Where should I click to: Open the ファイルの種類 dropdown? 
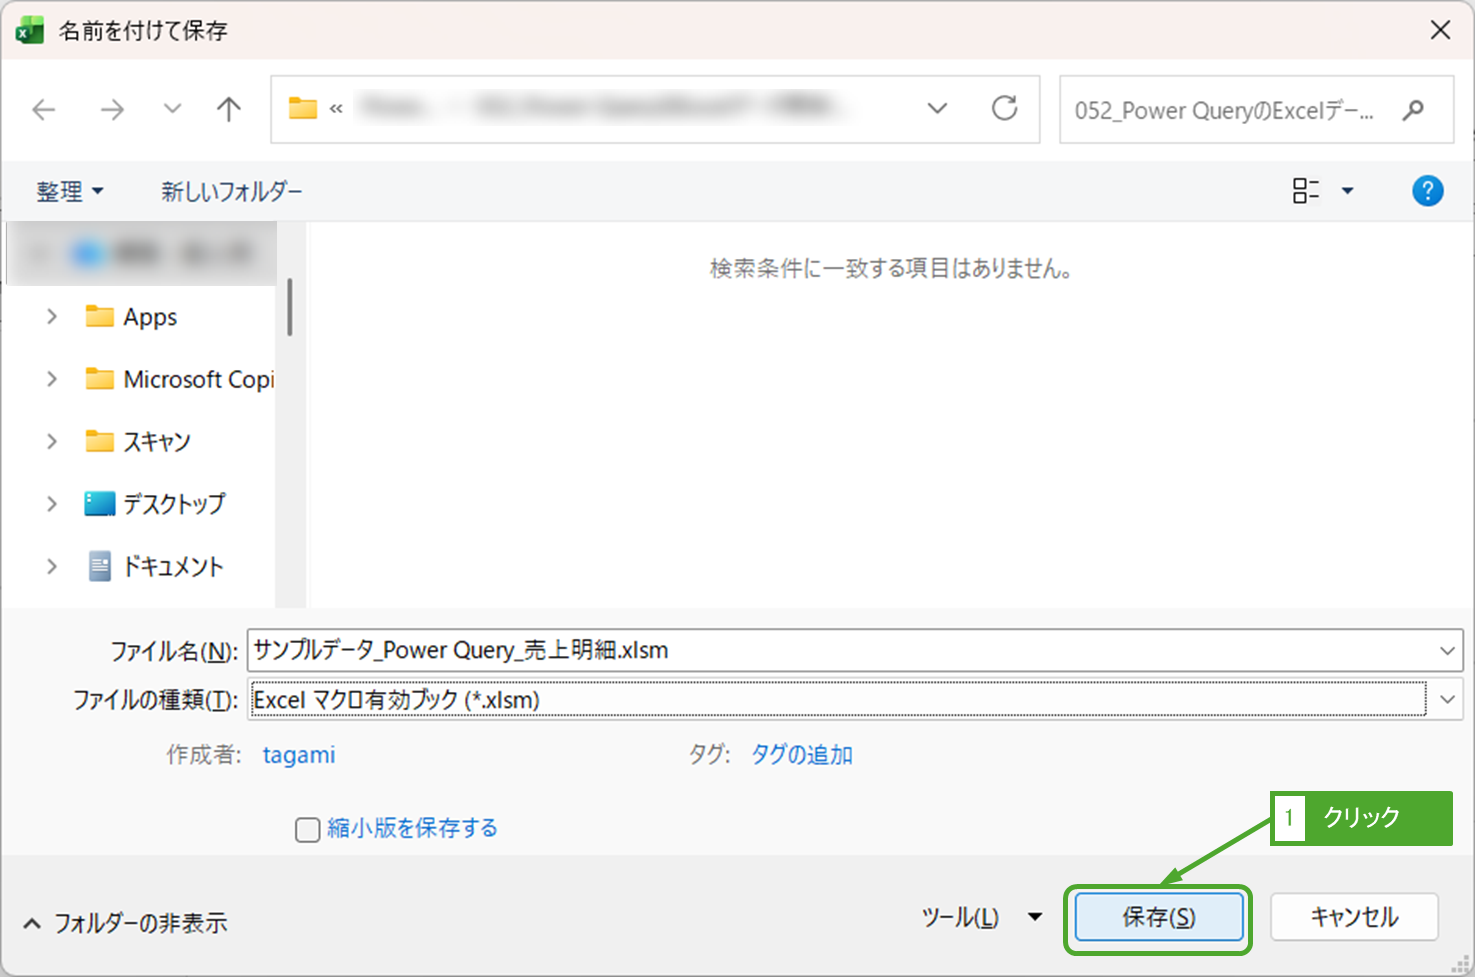click(1446, 699)
